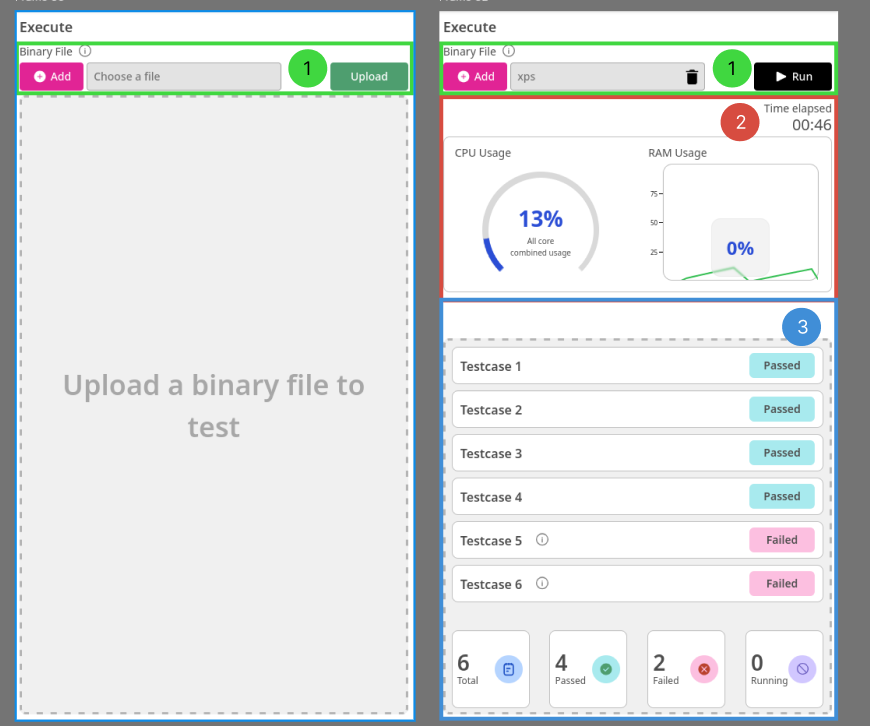Click Passed badge on Testcase 3
Screen dimensions: 870x726
pyautogui.click(x=782, y=453)
